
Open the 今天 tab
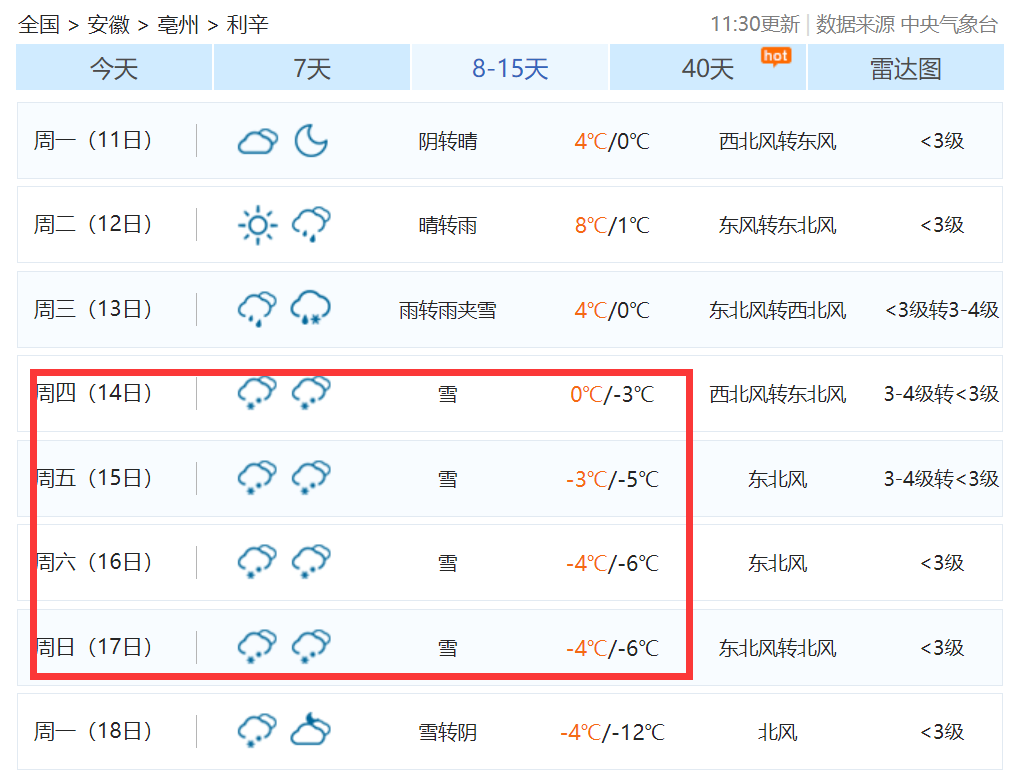coord(114,68)
